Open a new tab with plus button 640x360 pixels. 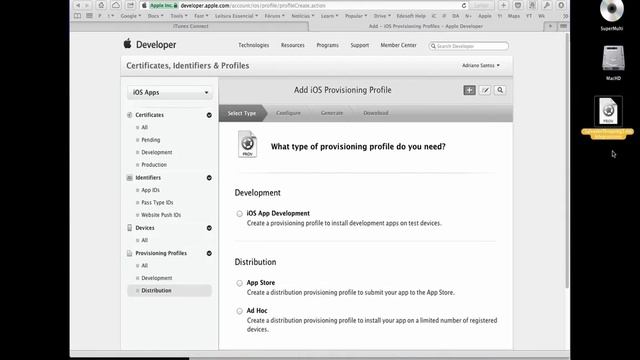click(550, 26)
